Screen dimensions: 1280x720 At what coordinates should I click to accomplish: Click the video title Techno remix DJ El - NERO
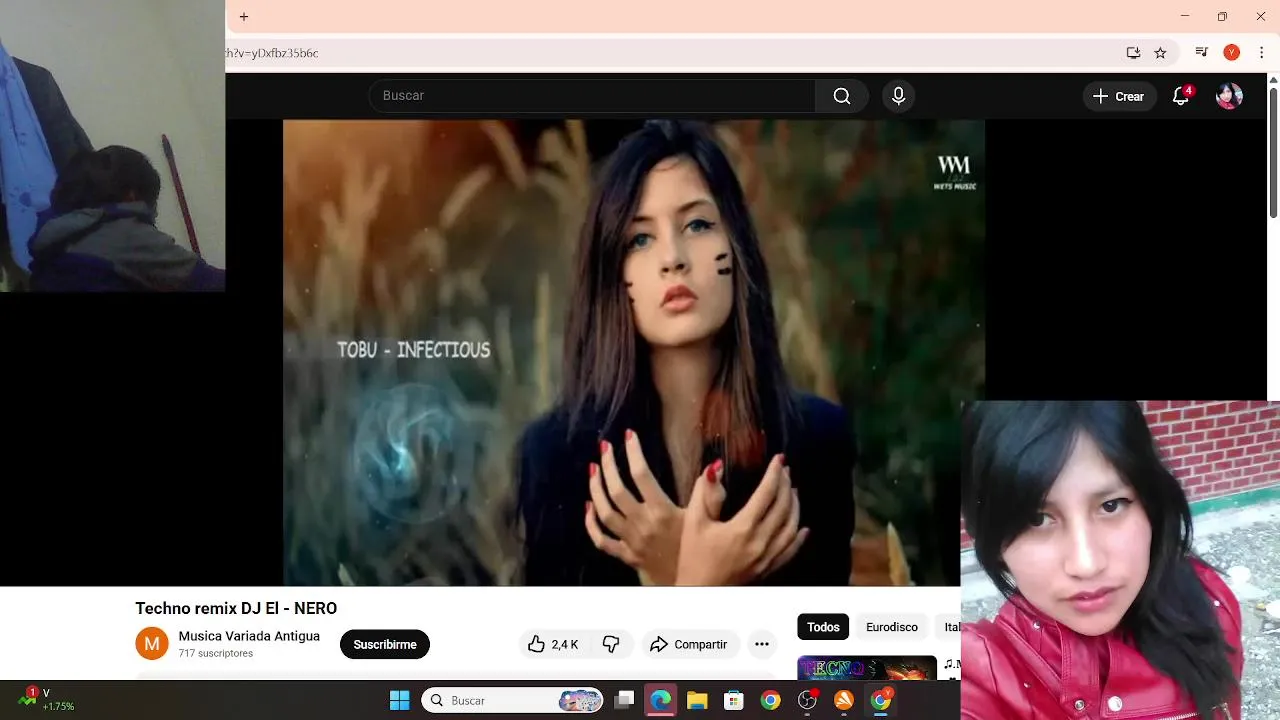pos(236,608)
